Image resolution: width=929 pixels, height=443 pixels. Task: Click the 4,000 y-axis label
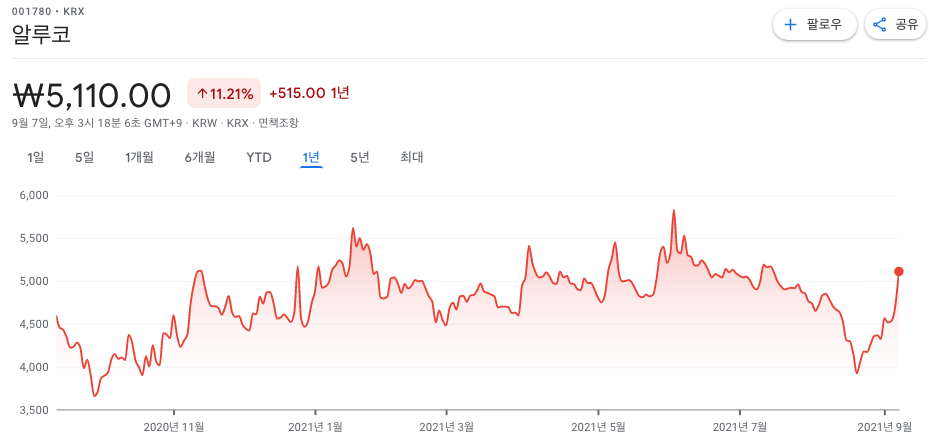tap(35, 367)
